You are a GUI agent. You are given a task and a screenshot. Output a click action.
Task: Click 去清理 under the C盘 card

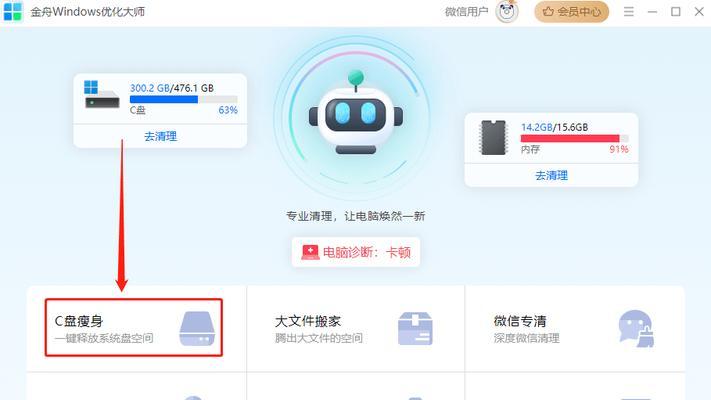[161, 136]
